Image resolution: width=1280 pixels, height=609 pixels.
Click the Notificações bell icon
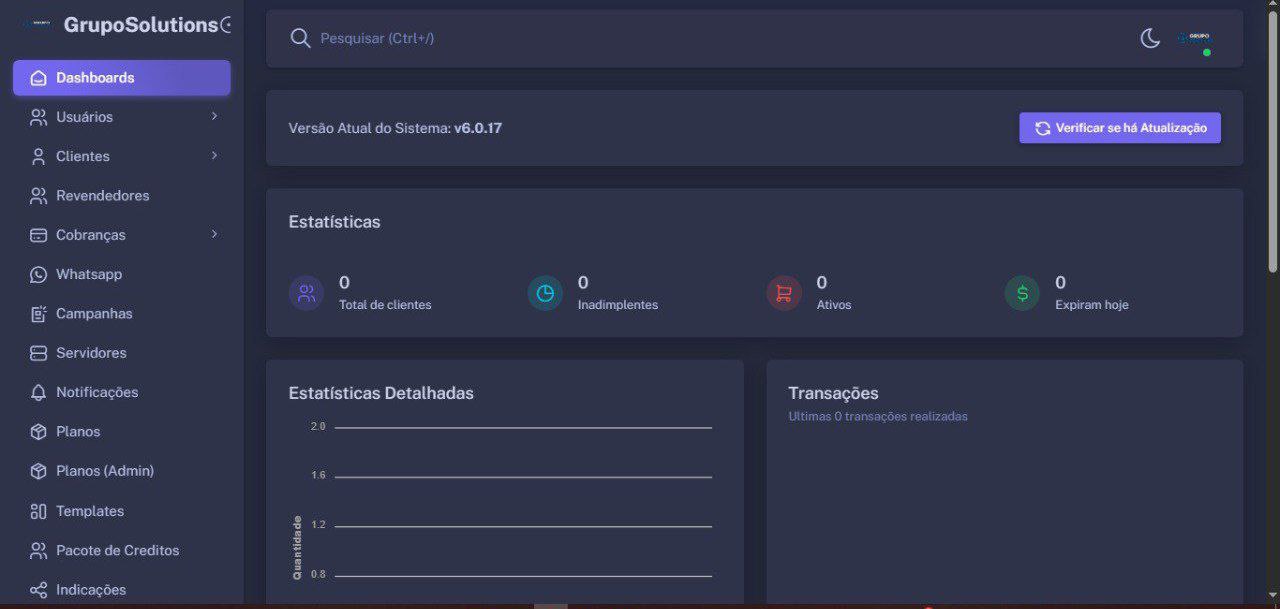point(39,392)
